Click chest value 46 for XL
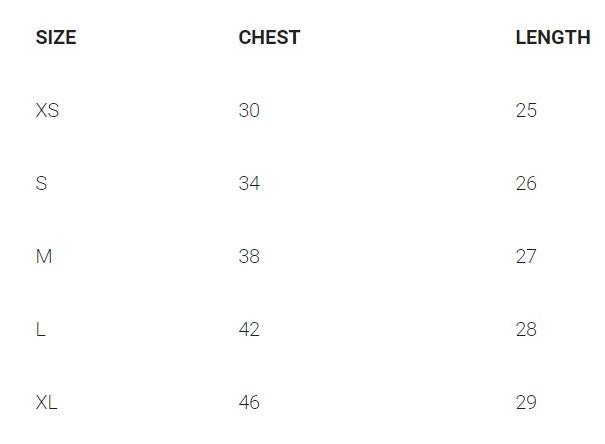The image size is (605, 444). 249,402
